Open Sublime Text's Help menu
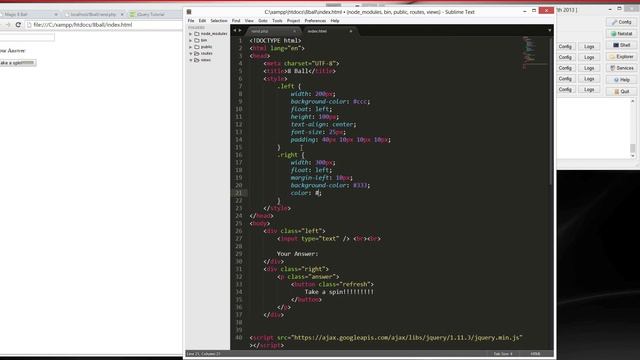 [335, 20]
